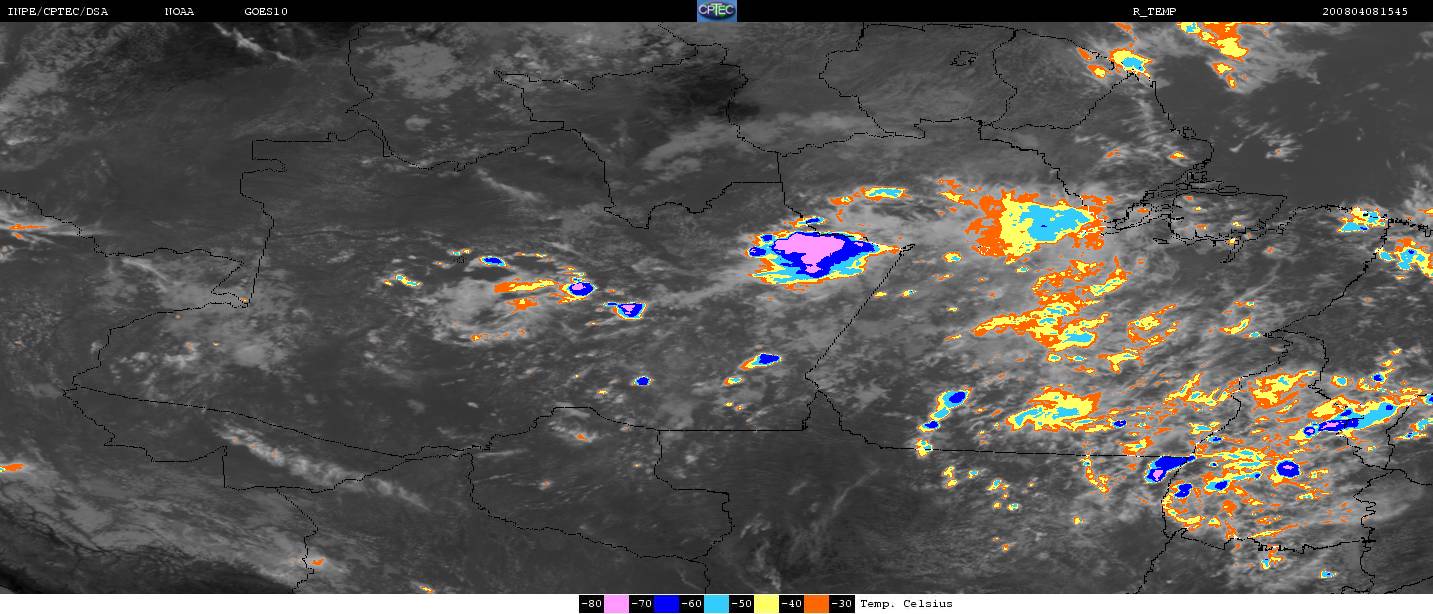Click the -40 legend value
The image size is (1433, 614).
(x=791, y=604)
